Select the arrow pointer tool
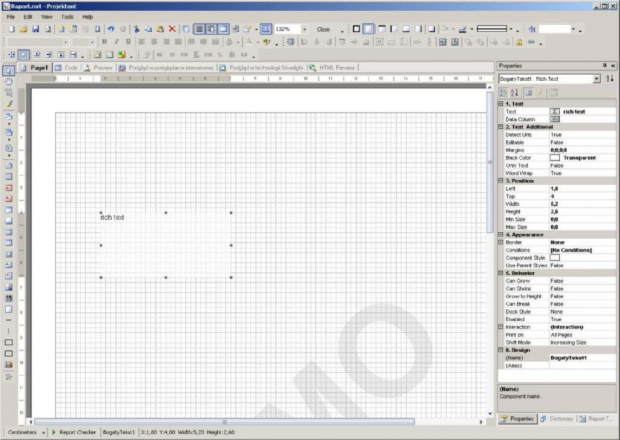This screenshot has width=620, height=440. tap(9, 71)
